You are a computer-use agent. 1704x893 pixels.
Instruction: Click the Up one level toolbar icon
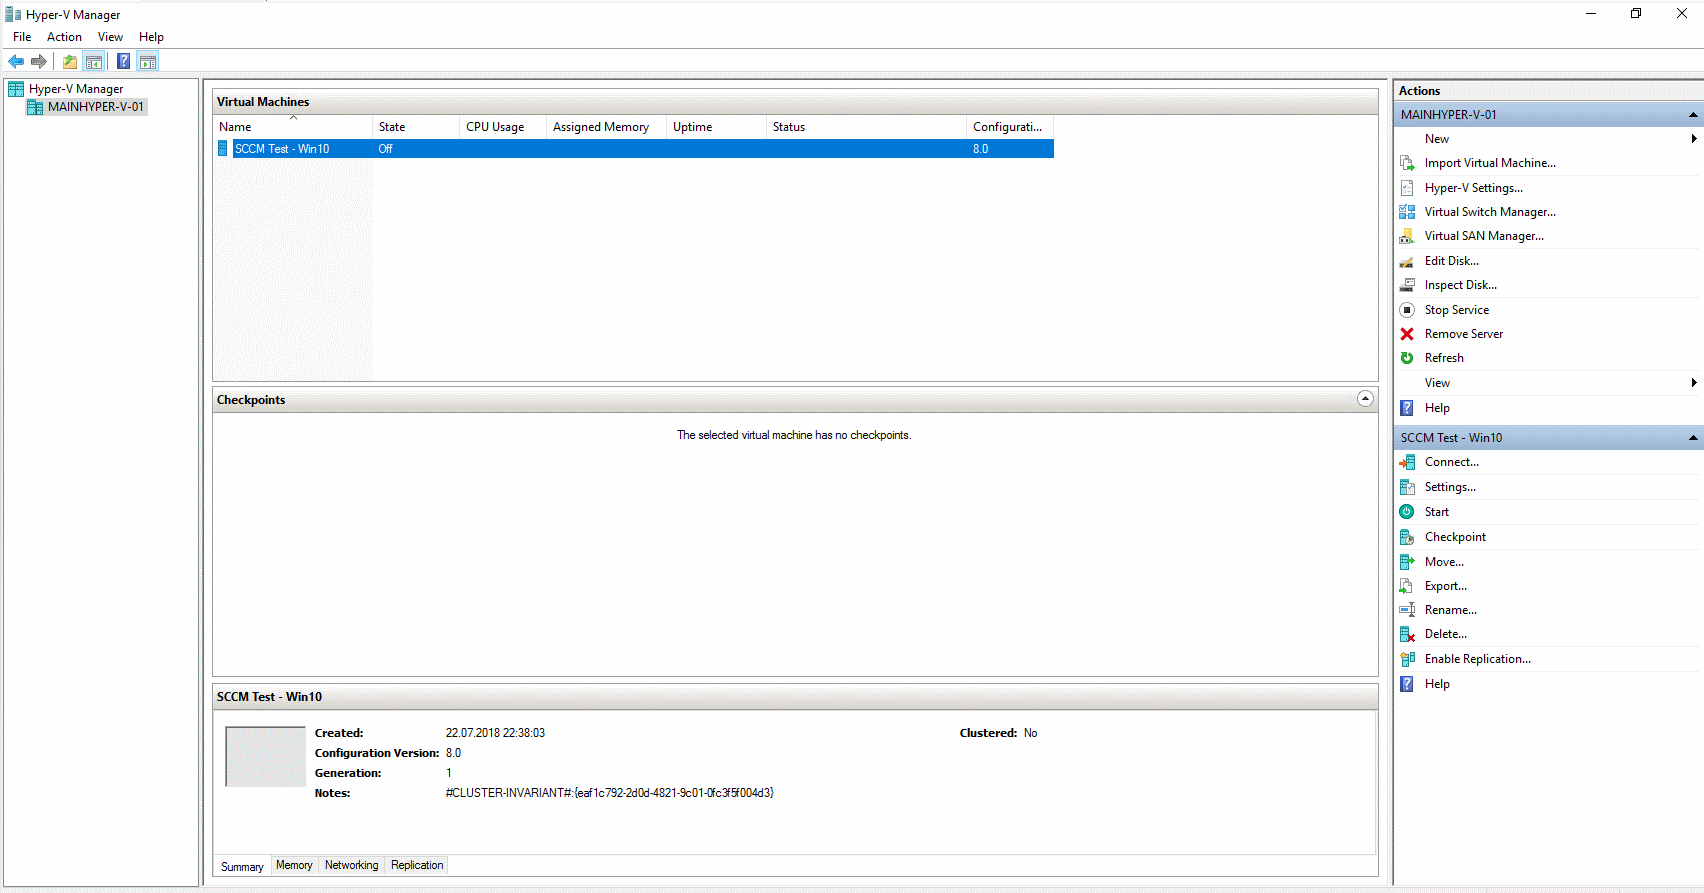tap(70, 62)
